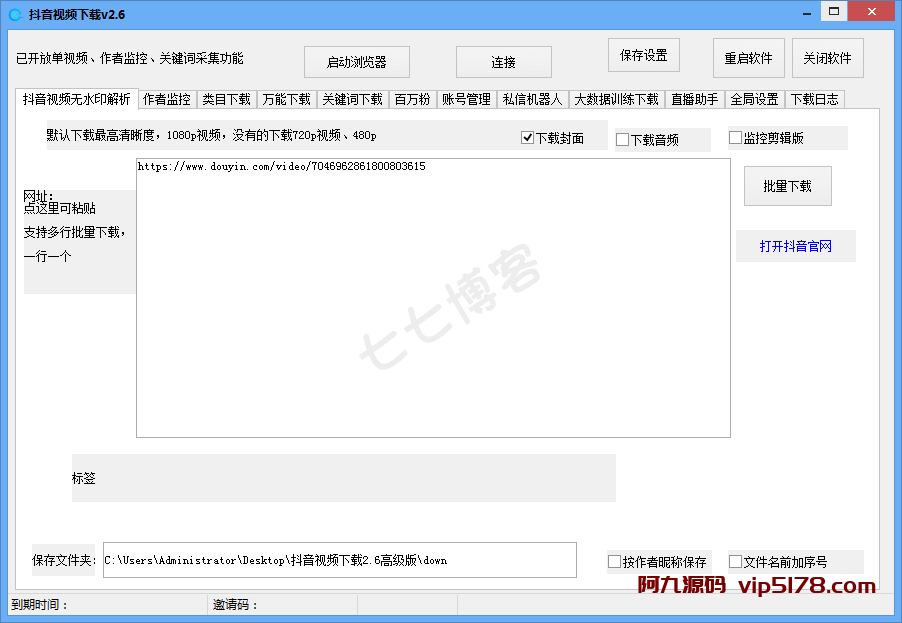Open the 私信机器人 tab

(x=532, y=100)
